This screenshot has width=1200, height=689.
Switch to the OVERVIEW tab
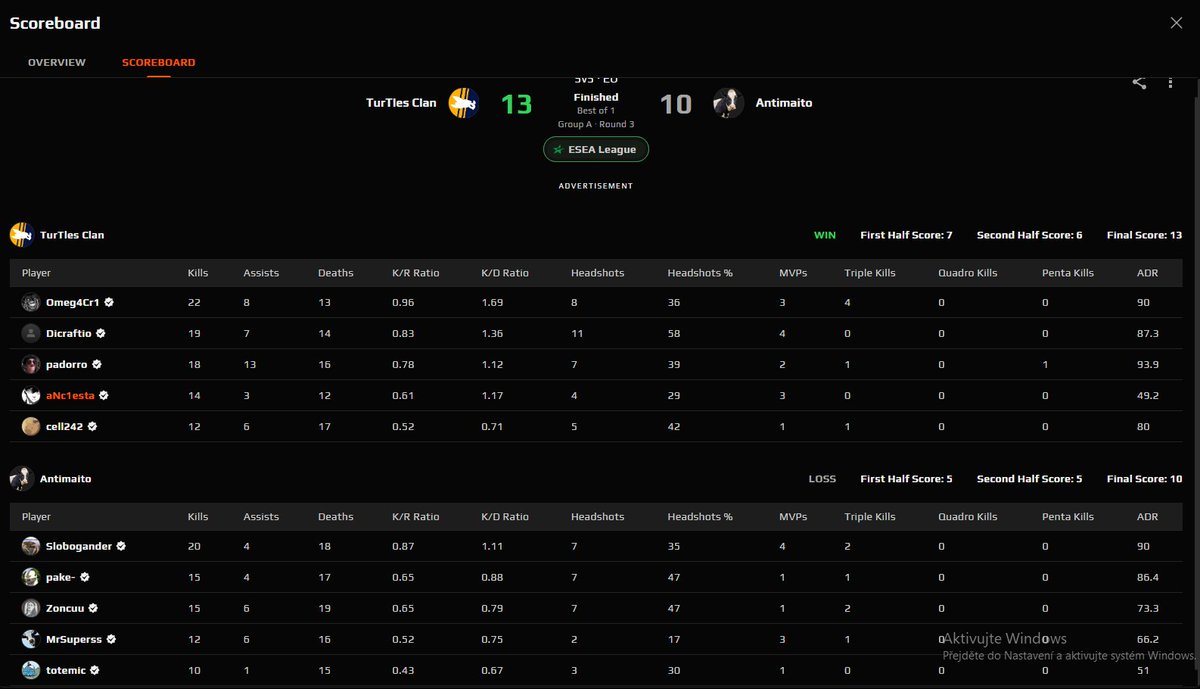pyautogui.click(x=56, y=62)
